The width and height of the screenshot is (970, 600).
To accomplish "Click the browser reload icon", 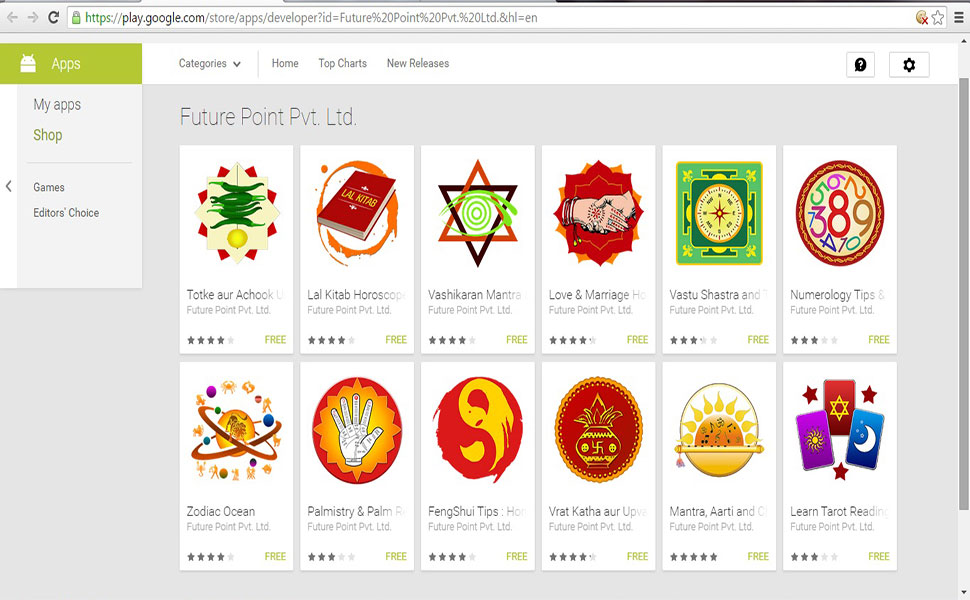I will coord(53,17).
